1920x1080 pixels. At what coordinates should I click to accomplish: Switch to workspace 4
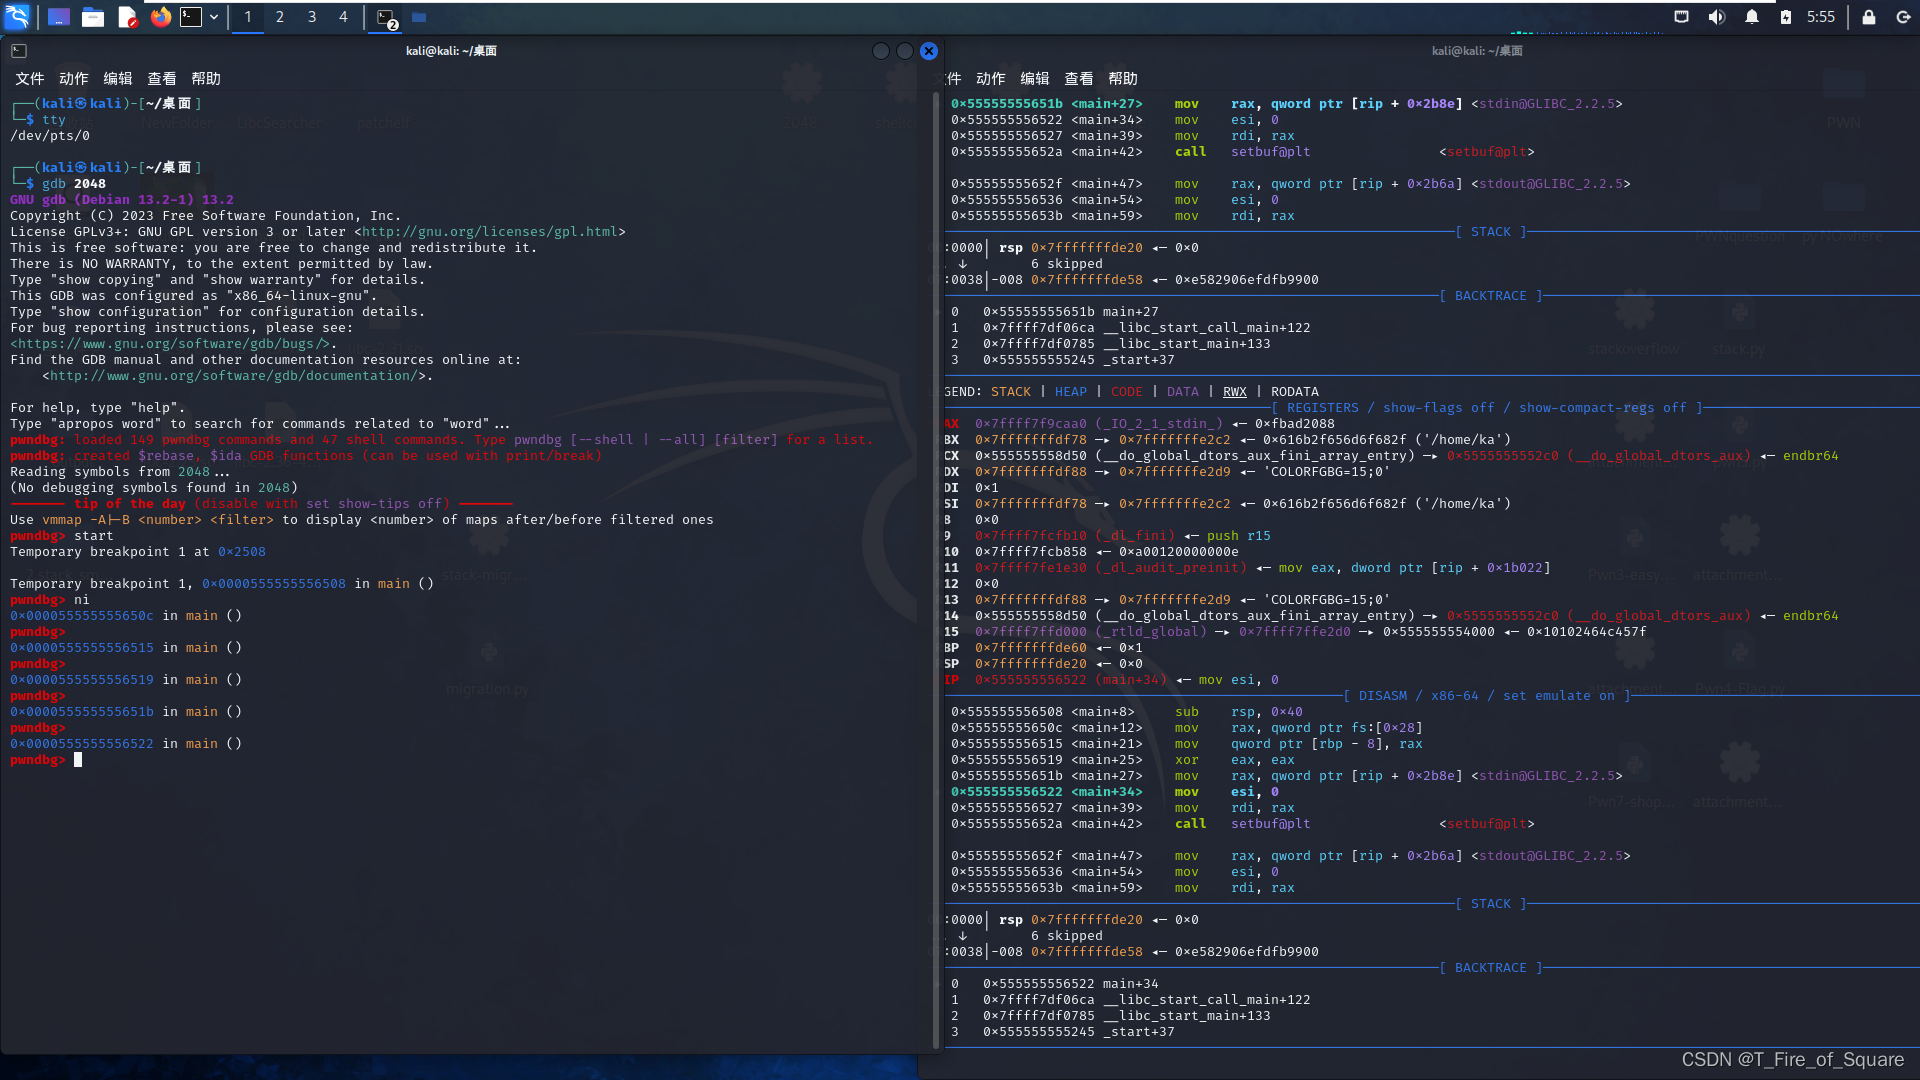coord(343,17)
